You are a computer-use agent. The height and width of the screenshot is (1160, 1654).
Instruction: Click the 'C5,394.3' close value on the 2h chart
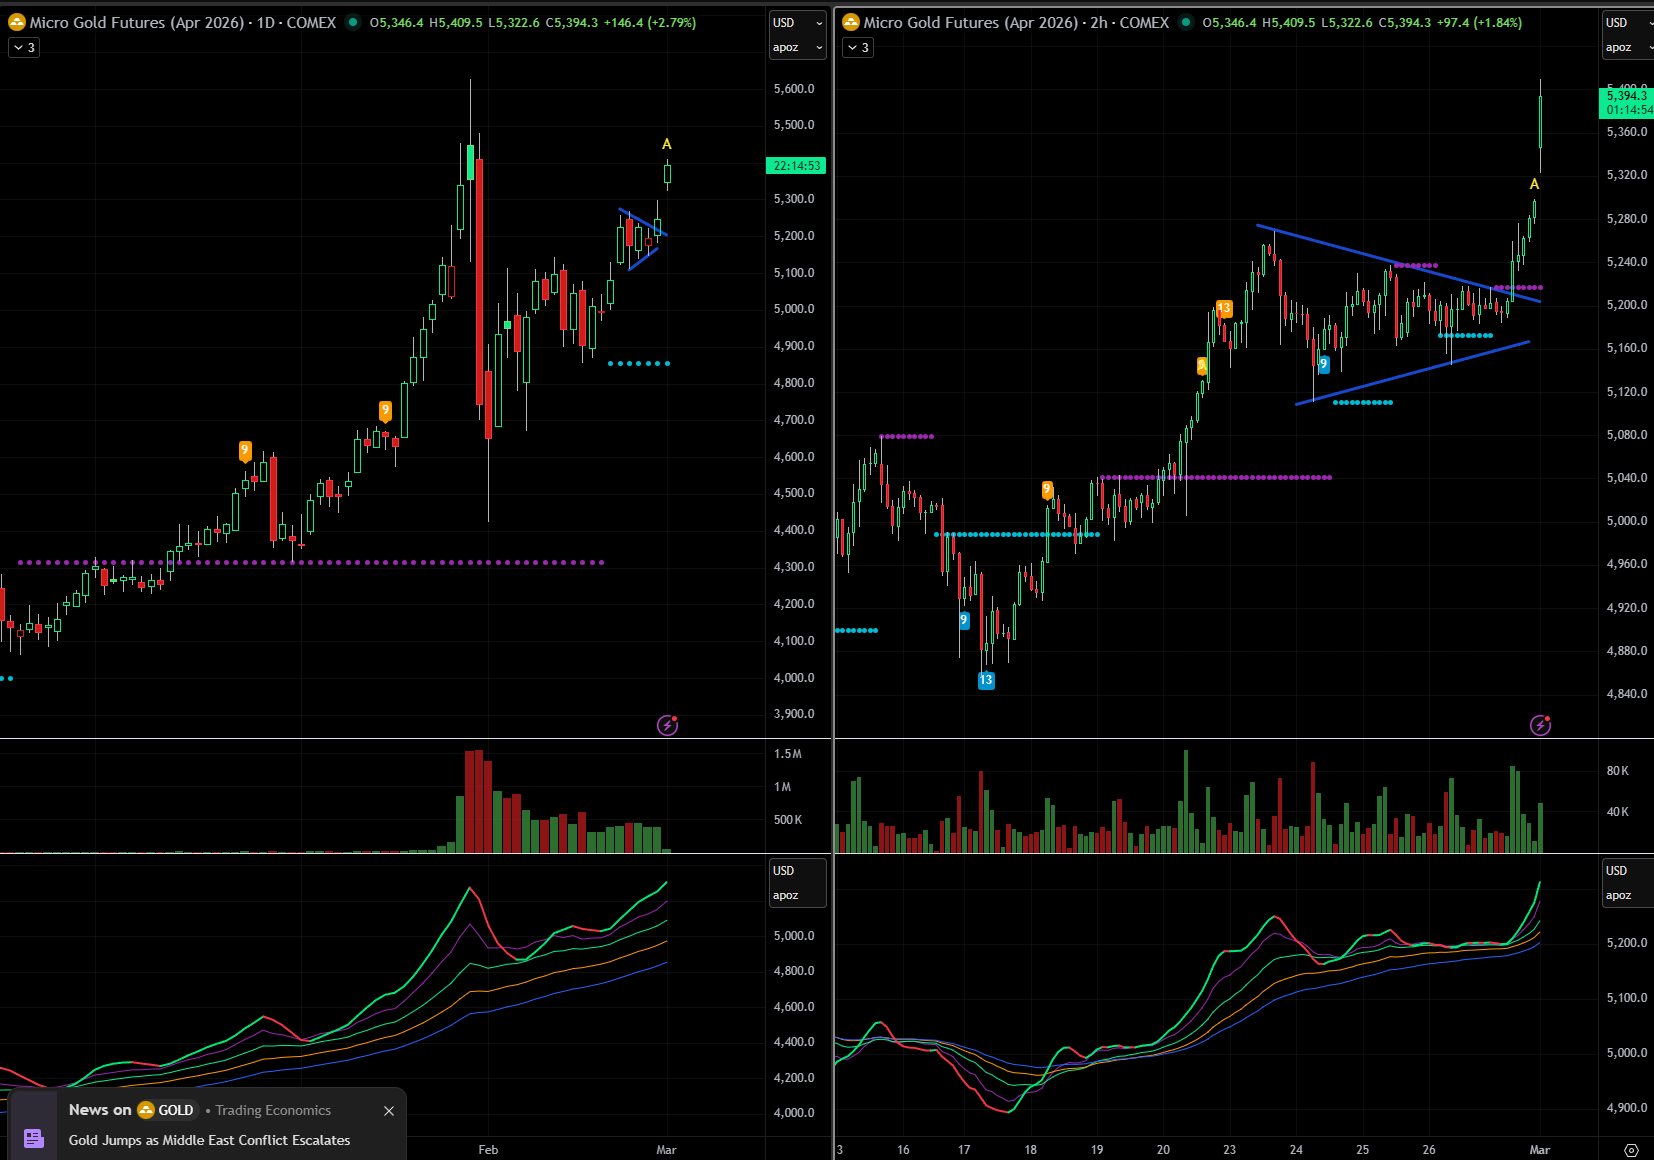(1404, 22)
